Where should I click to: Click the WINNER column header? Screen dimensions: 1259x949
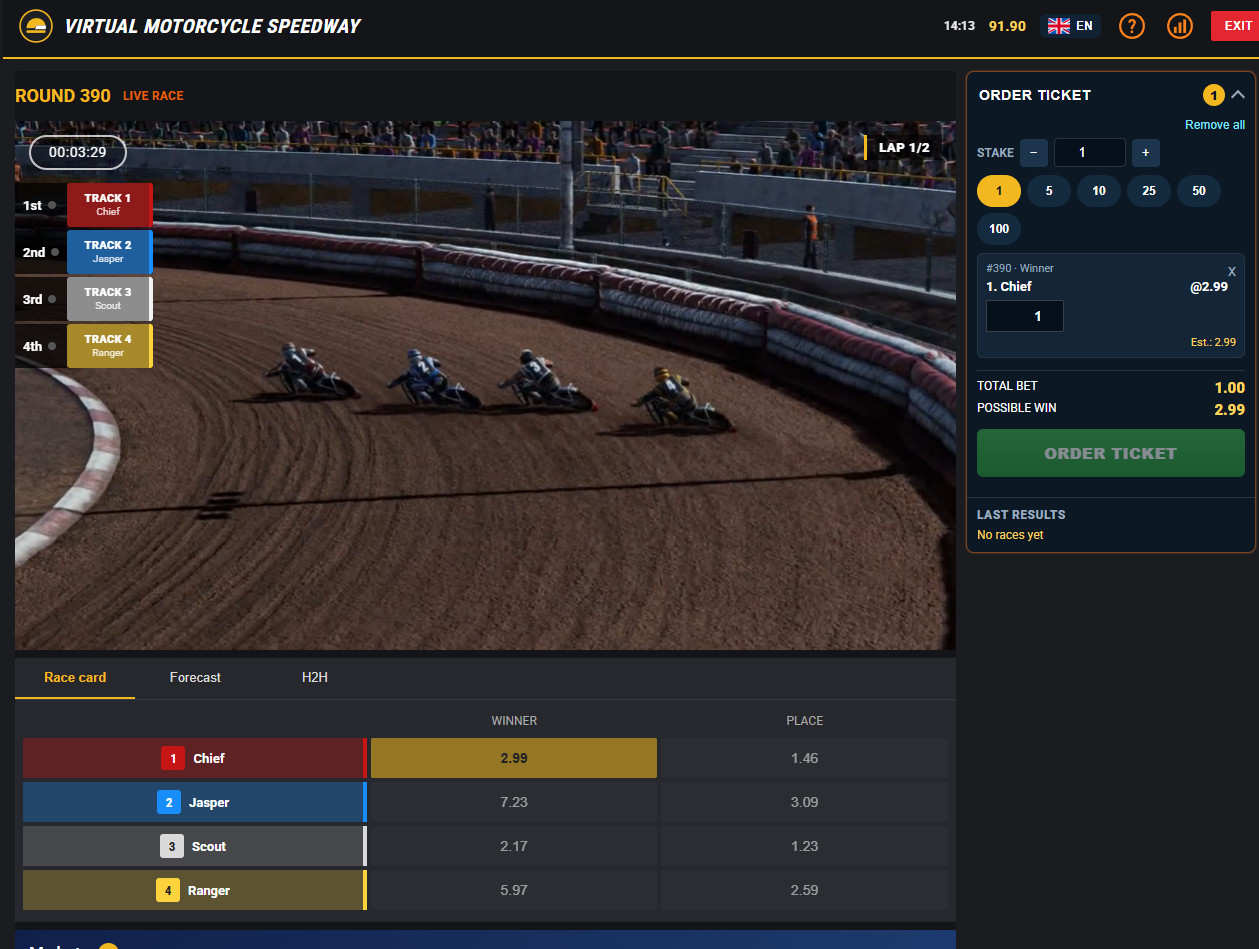[x=514, y=721]
